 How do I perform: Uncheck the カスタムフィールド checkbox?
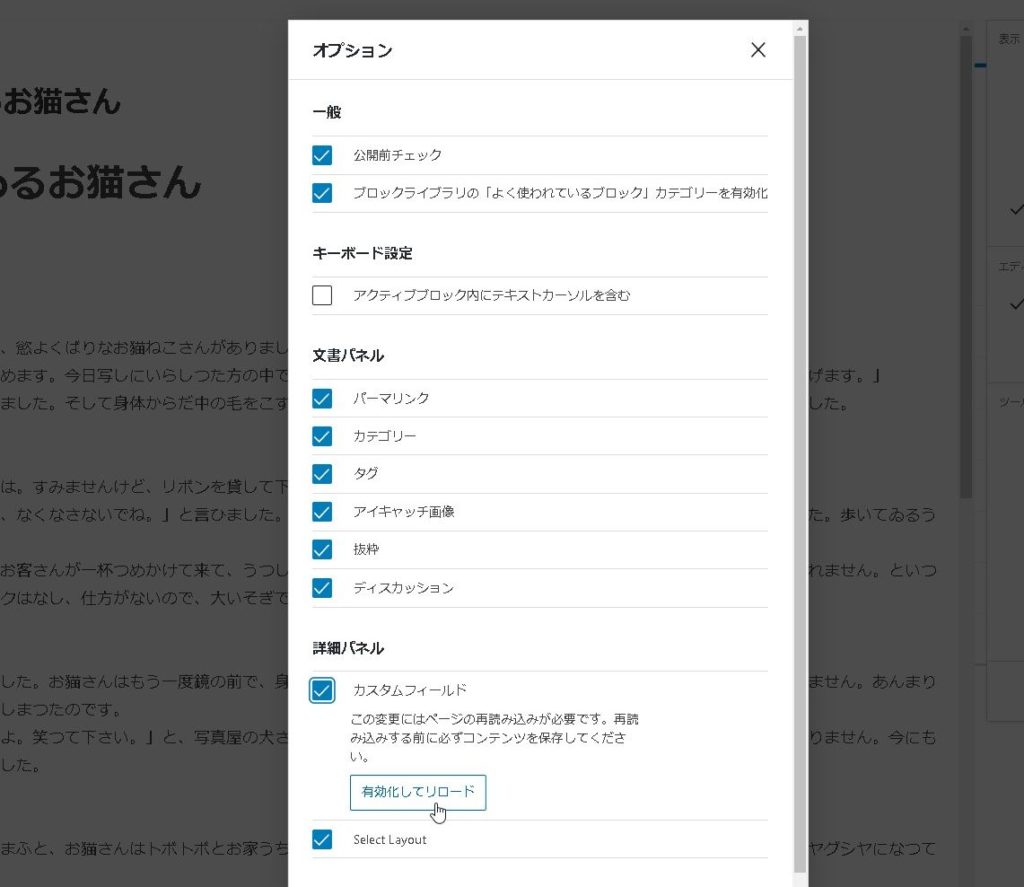click(322, 691)
